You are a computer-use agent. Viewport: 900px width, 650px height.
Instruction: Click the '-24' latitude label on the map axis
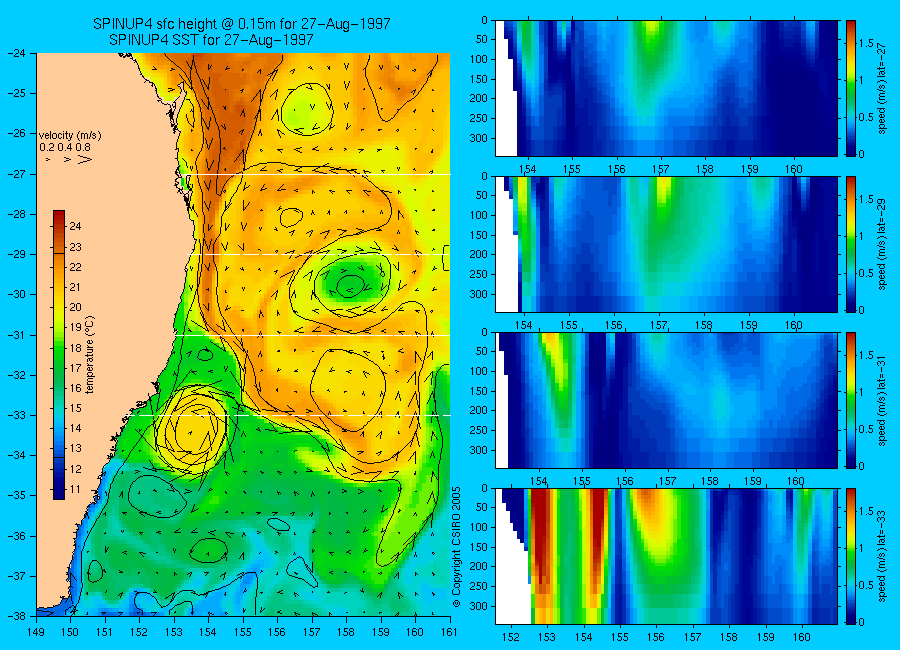coord(16,53)
